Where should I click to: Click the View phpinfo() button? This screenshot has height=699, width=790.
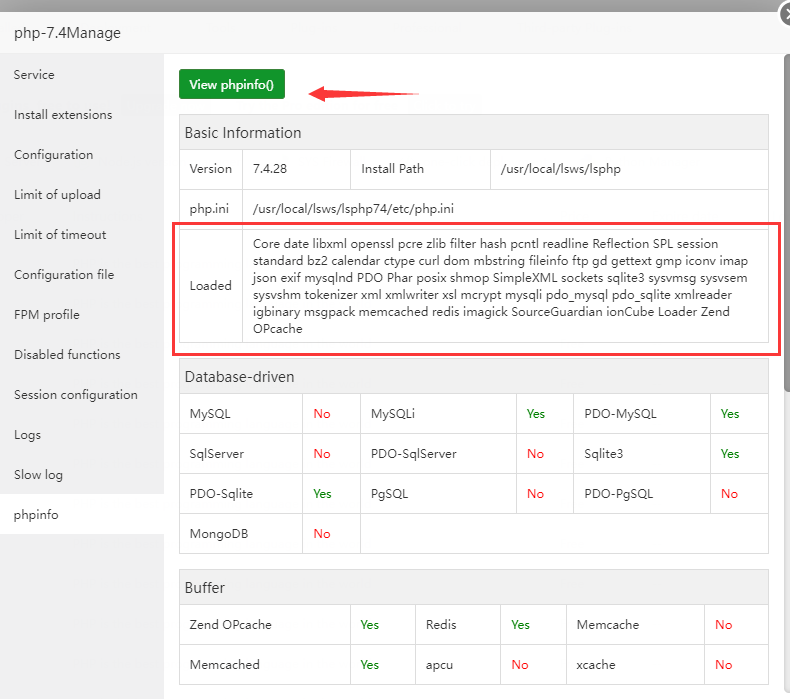click(231, 85)
